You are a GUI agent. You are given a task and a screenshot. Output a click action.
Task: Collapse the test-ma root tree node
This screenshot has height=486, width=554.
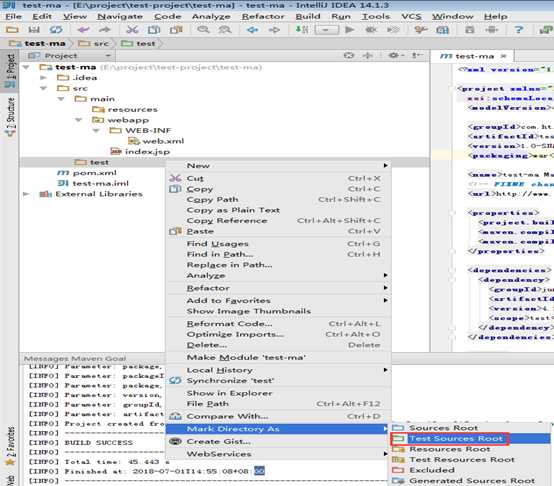pyautogui.click(x=26, y=67)
